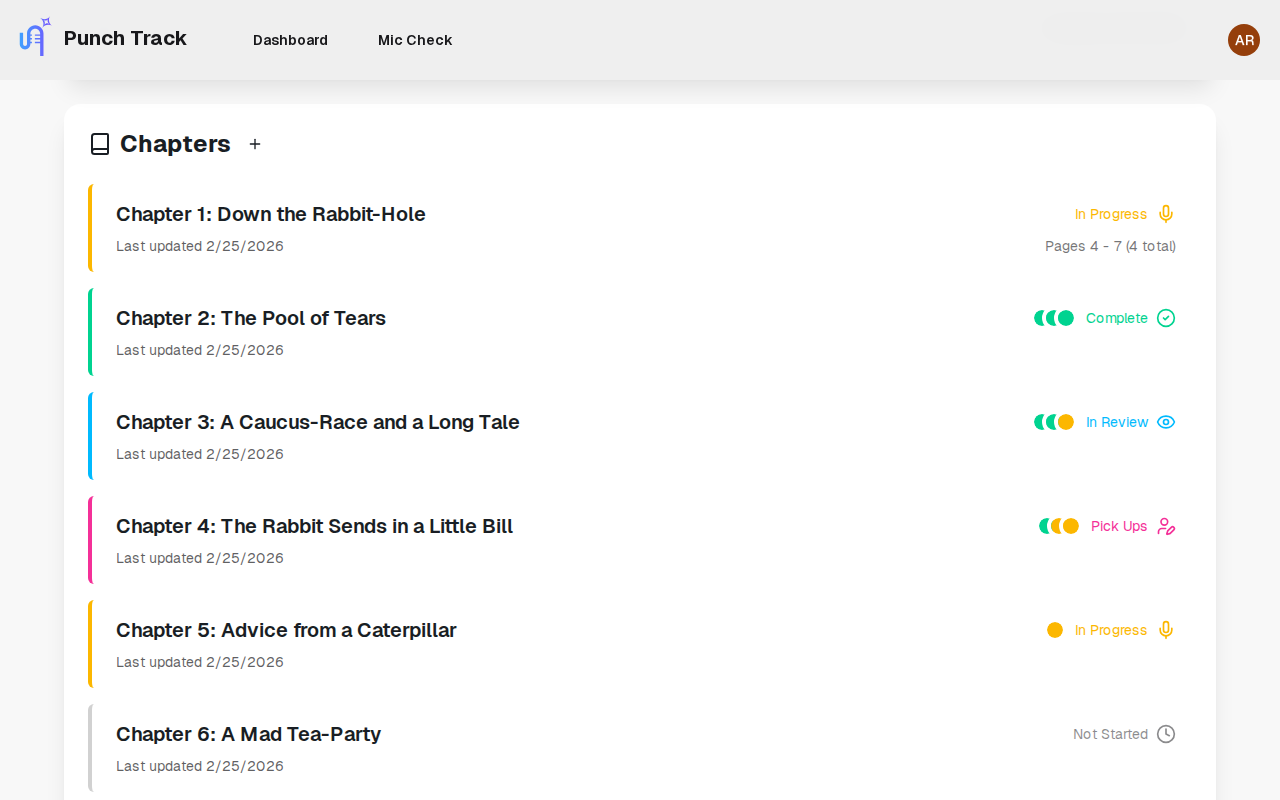Click the In Review eye icon on Chapter 3
Screen dimensions: 1280x800
(x=1165, y=422)
